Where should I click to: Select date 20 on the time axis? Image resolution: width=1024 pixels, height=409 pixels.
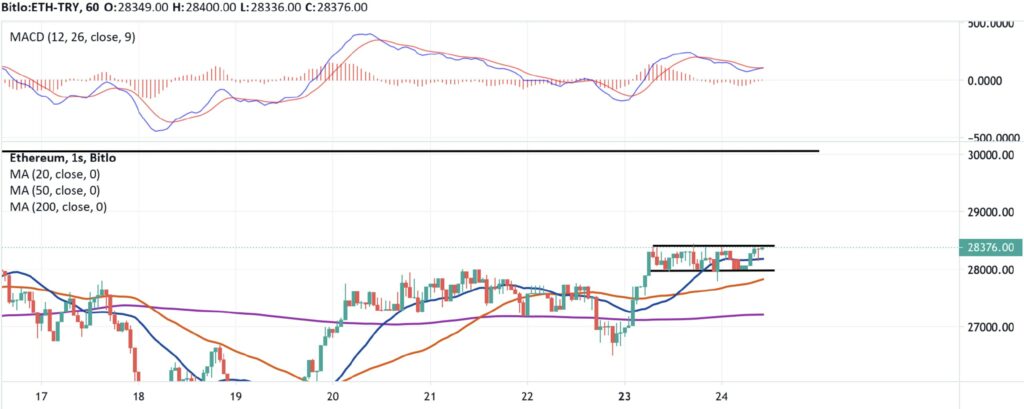pyautogui.click(x=332, y=397)
